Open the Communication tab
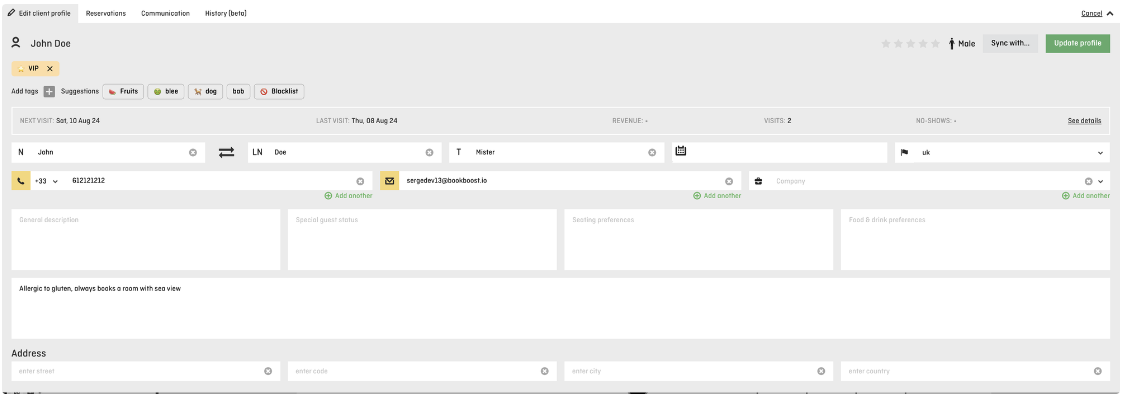The width and height of the screenshot is (1124, 396). [x=166, y=14]
